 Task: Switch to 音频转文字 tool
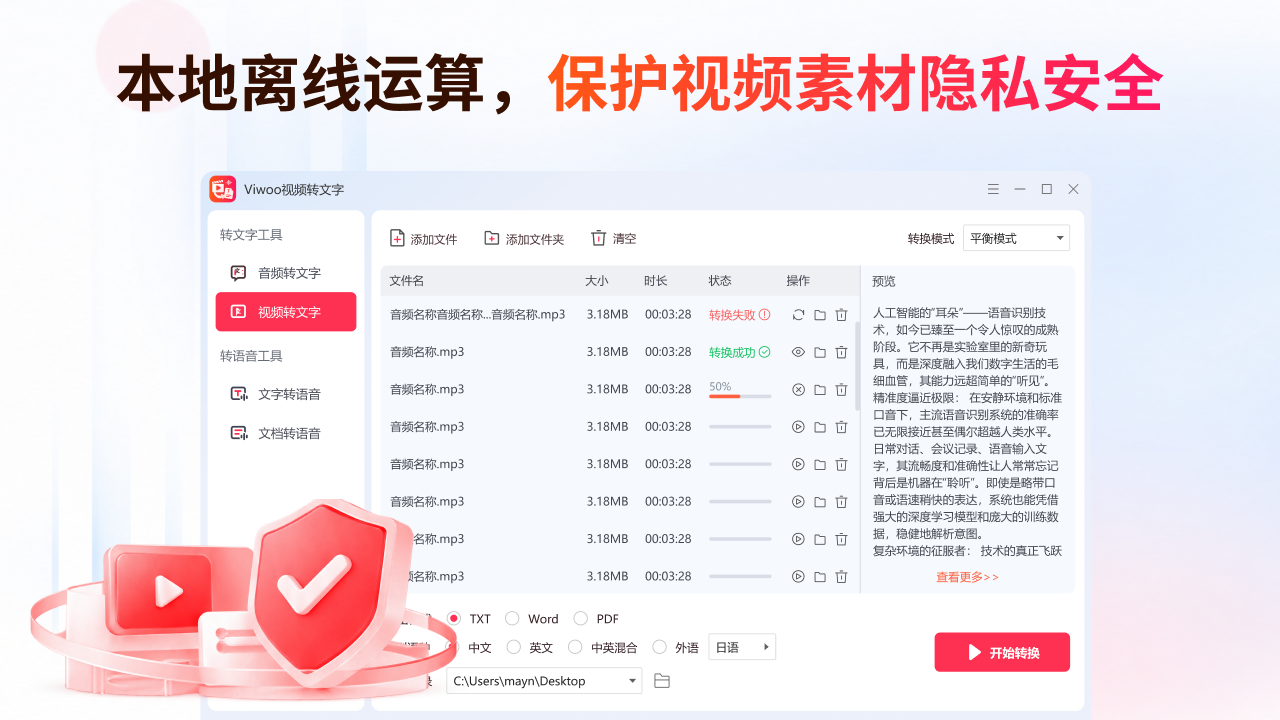point(286,273)
